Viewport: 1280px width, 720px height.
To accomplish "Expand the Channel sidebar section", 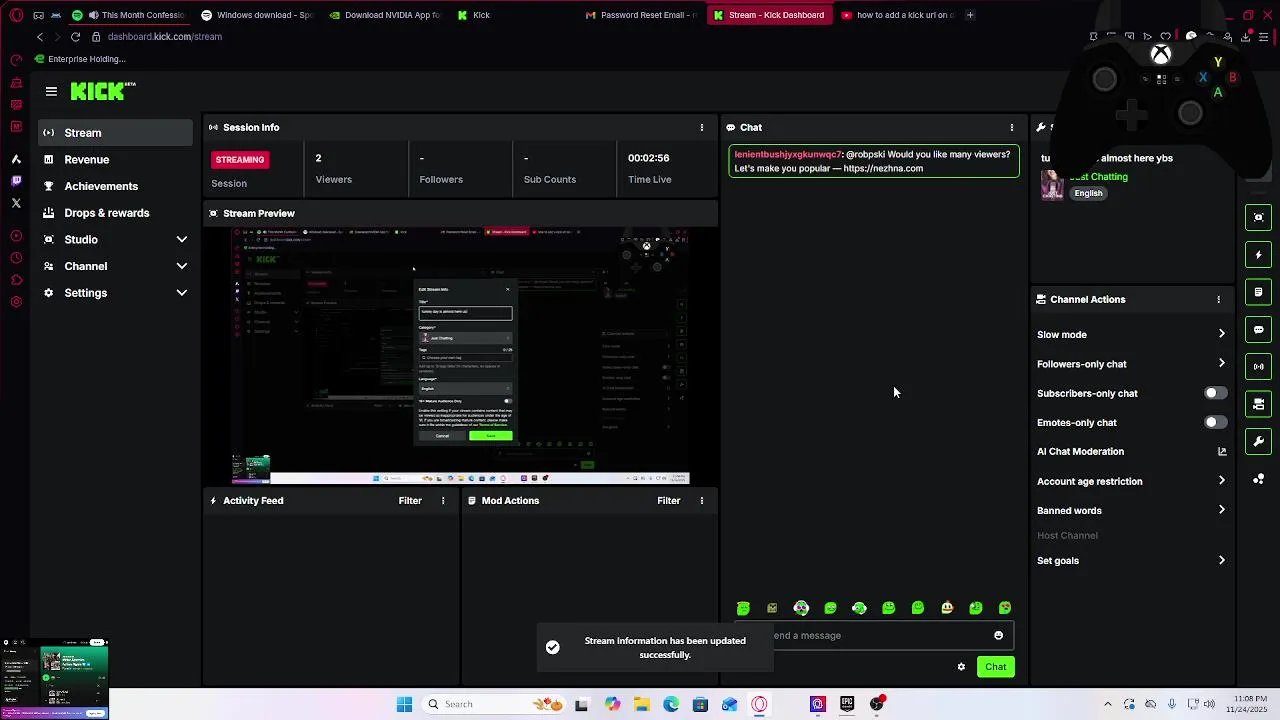I will click(182, 267).
